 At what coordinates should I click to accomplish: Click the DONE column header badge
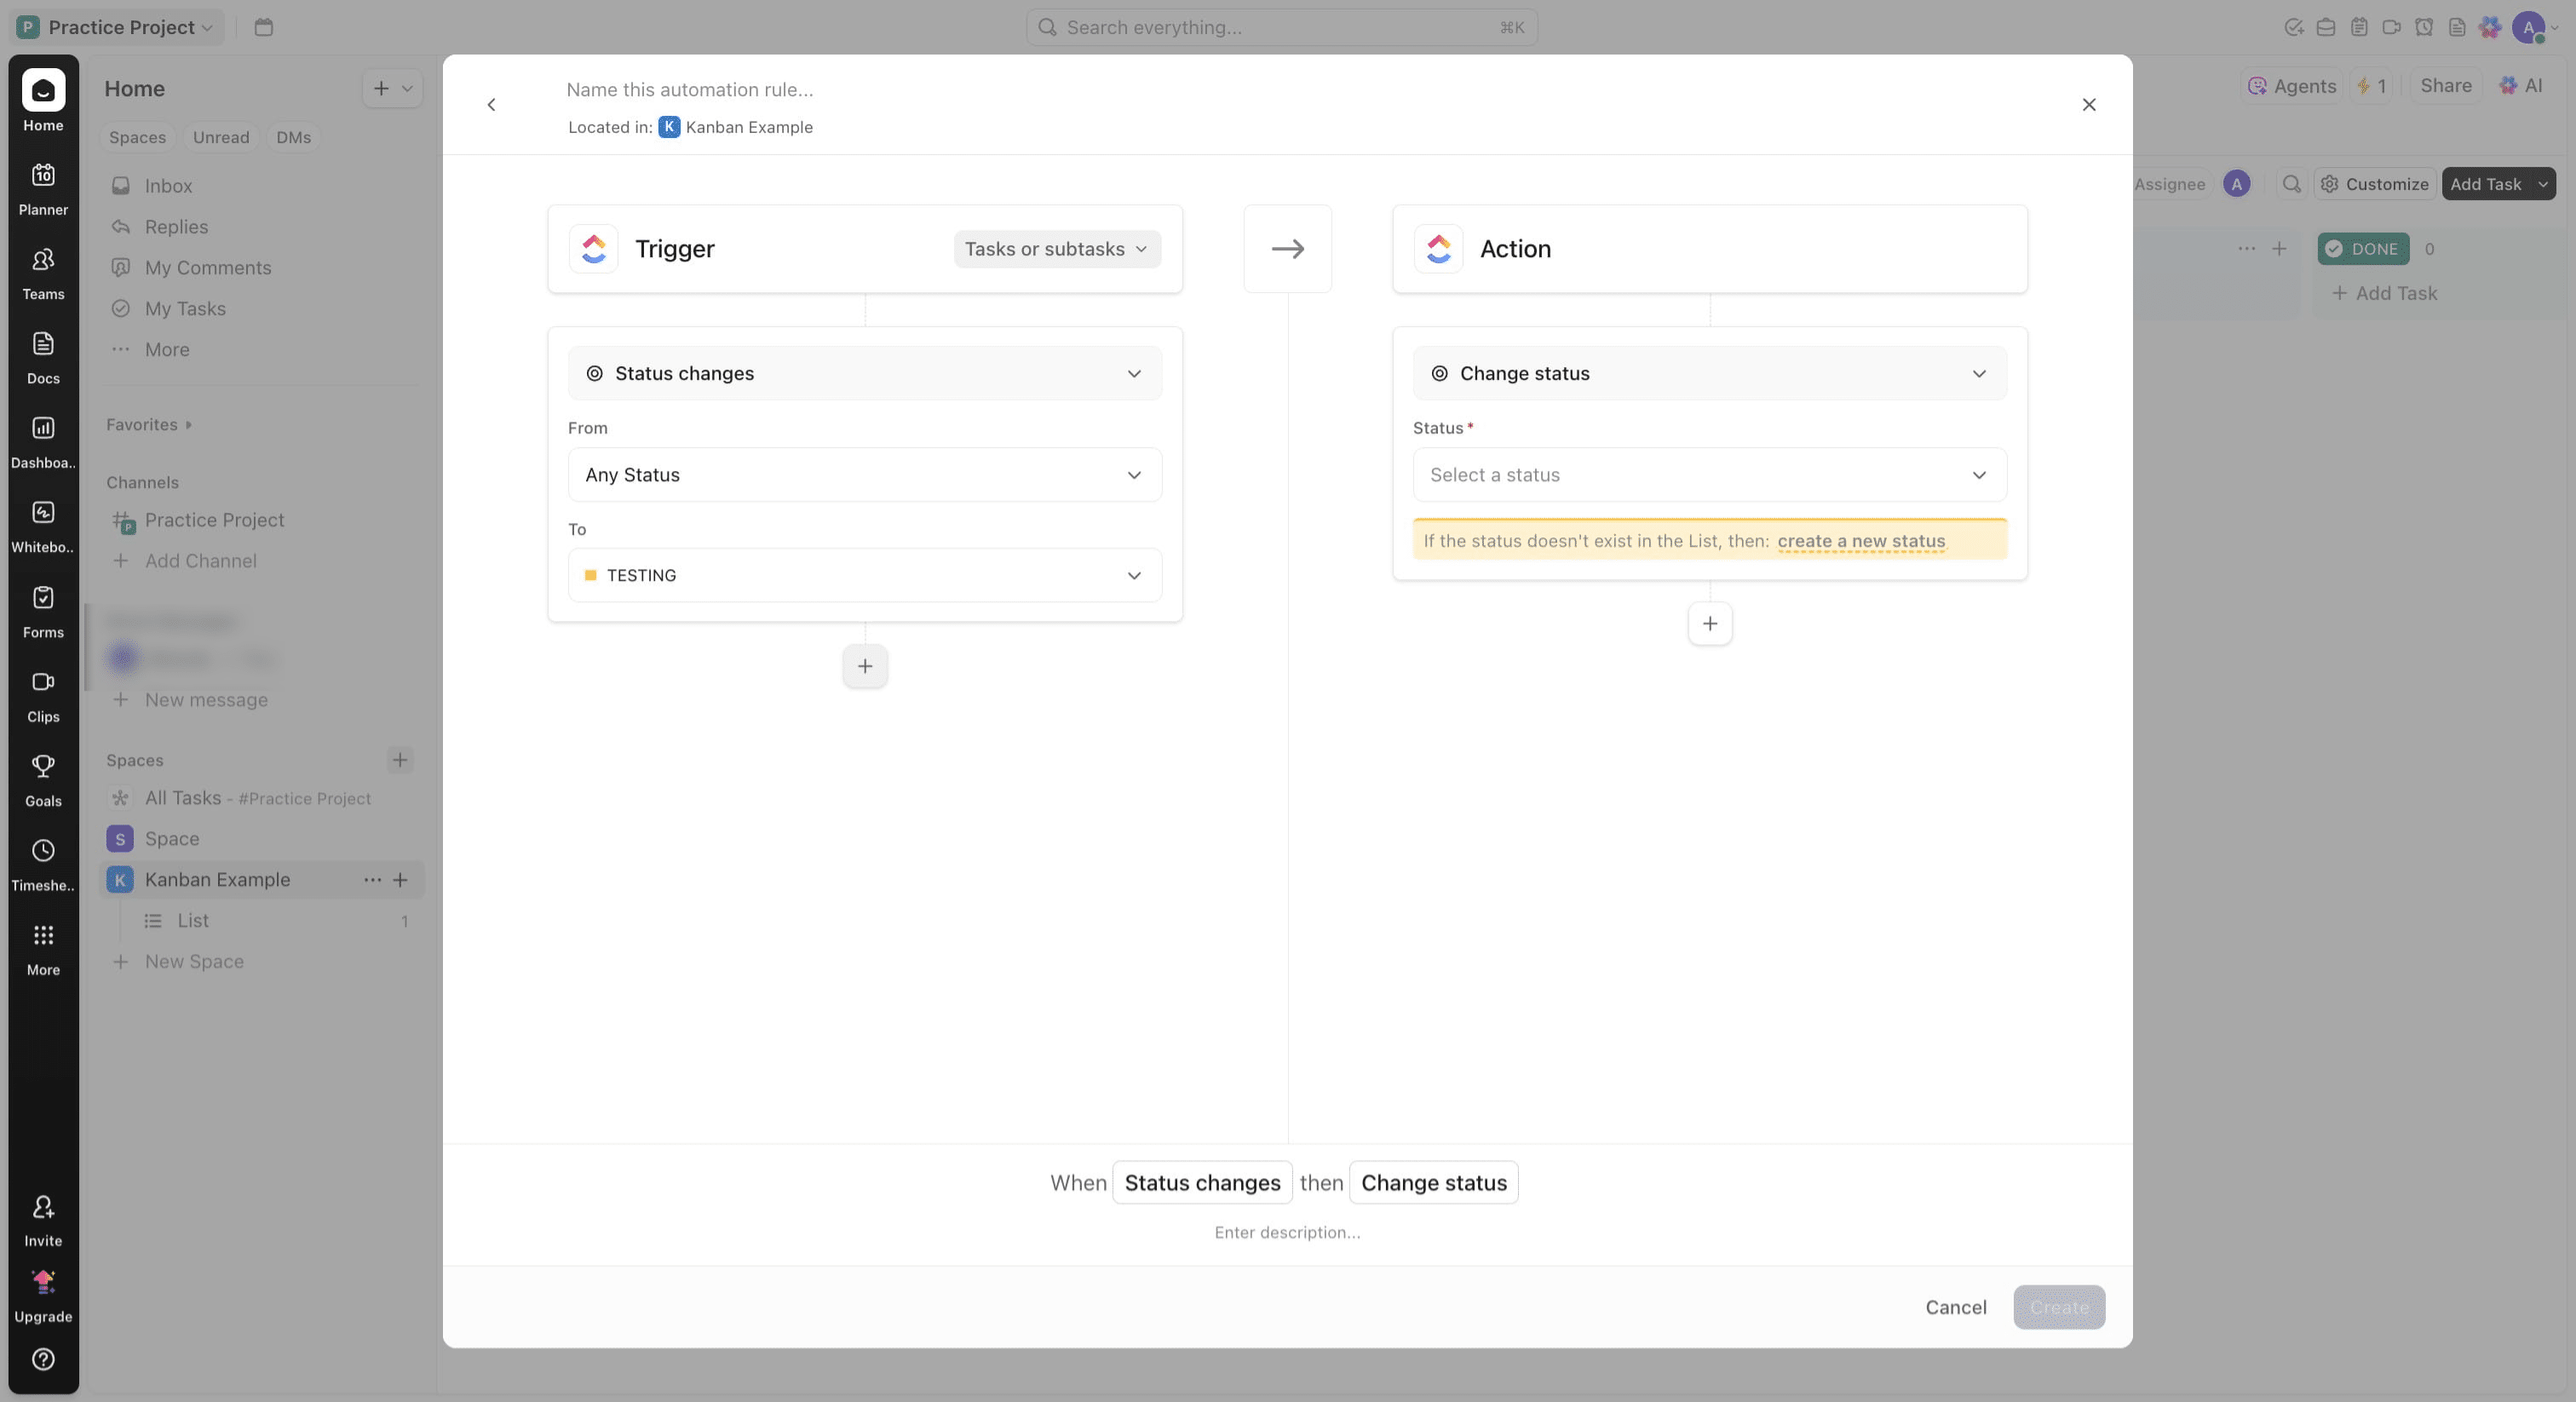click(2362, 249)
